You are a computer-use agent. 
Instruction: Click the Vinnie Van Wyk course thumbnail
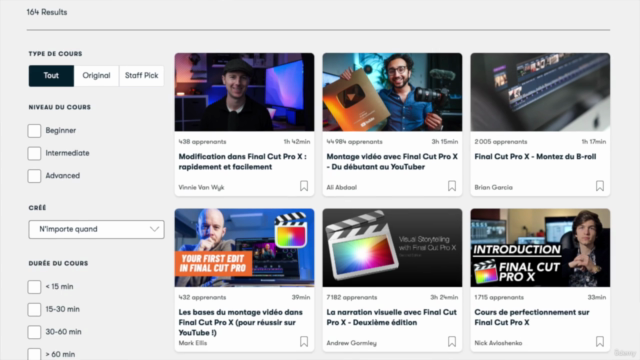[244, 92]
